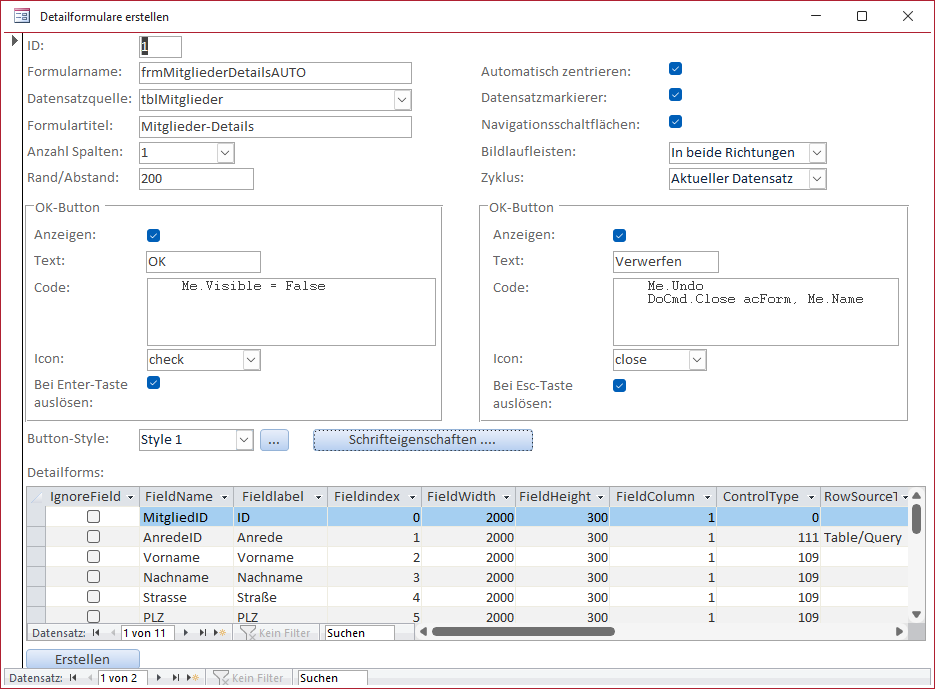Click the subform horizontal scrollbar thumb
The height and width of the screenshot is (689, 935).
coord(522,632)
